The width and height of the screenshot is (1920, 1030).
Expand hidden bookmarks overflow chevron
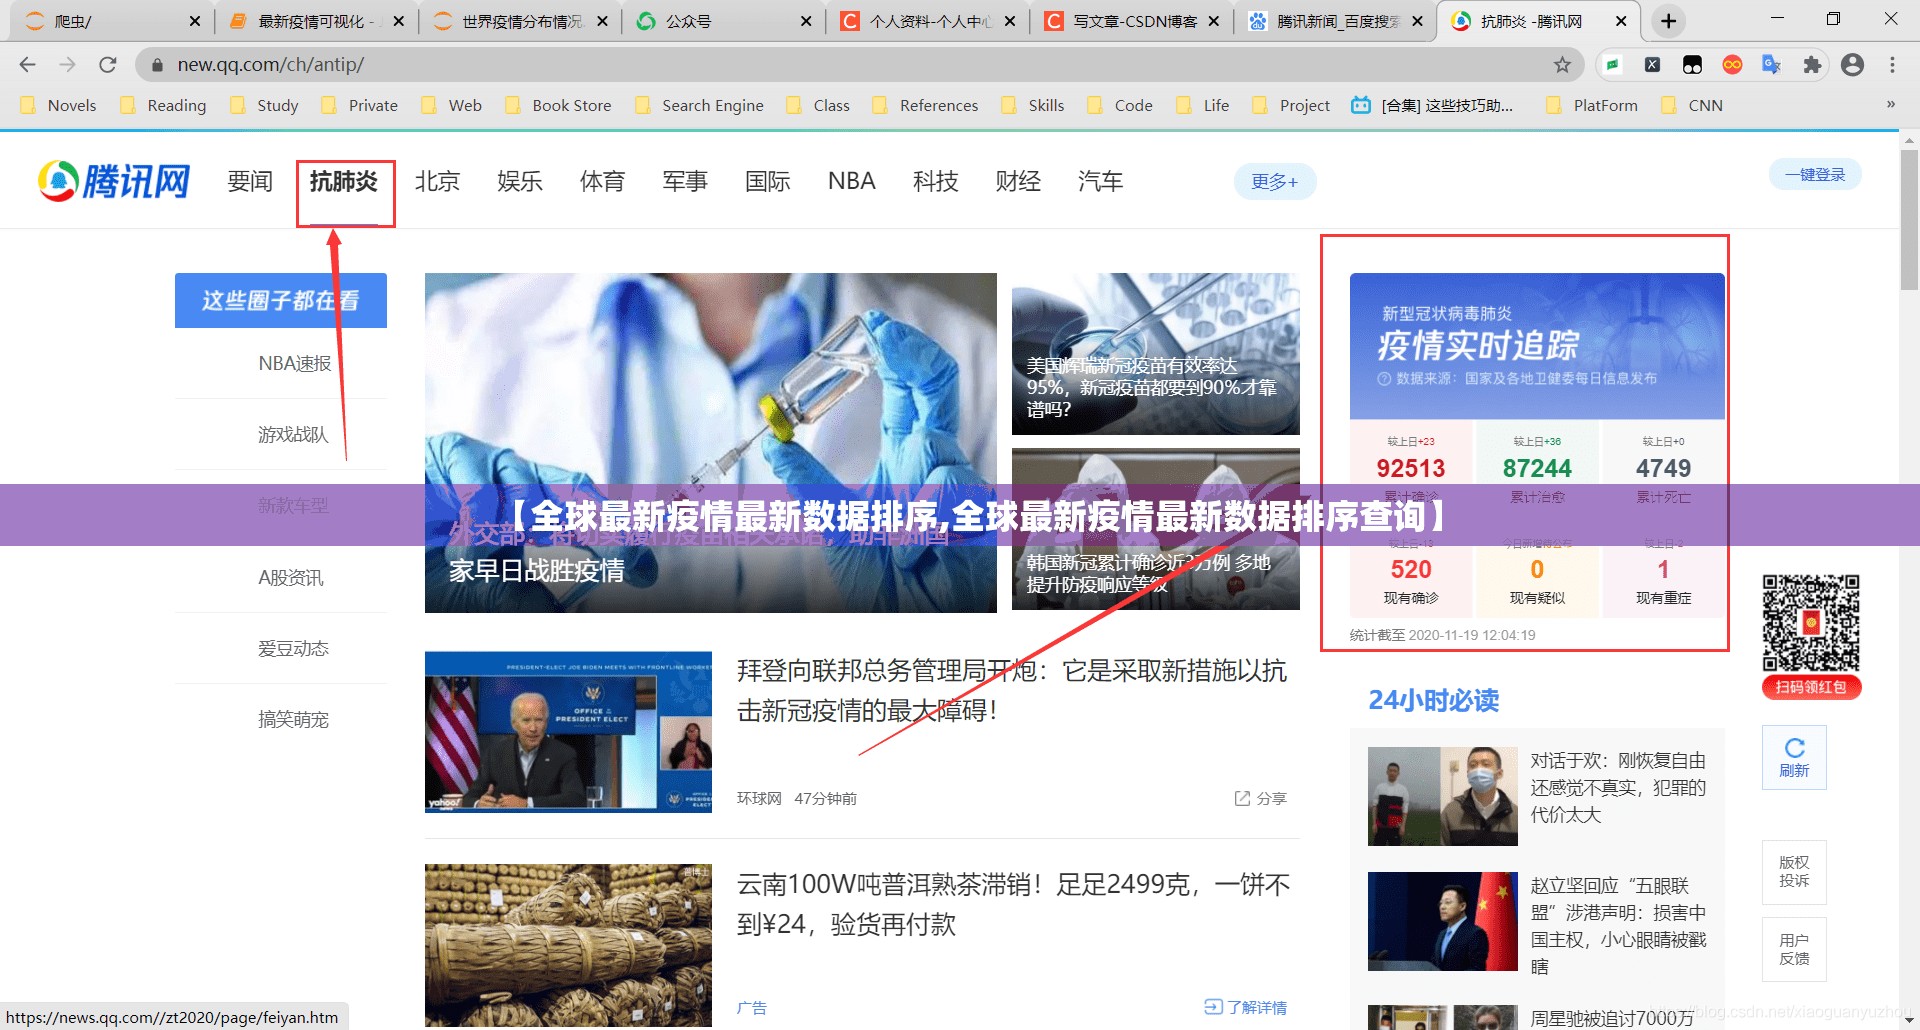(1890, 105)
